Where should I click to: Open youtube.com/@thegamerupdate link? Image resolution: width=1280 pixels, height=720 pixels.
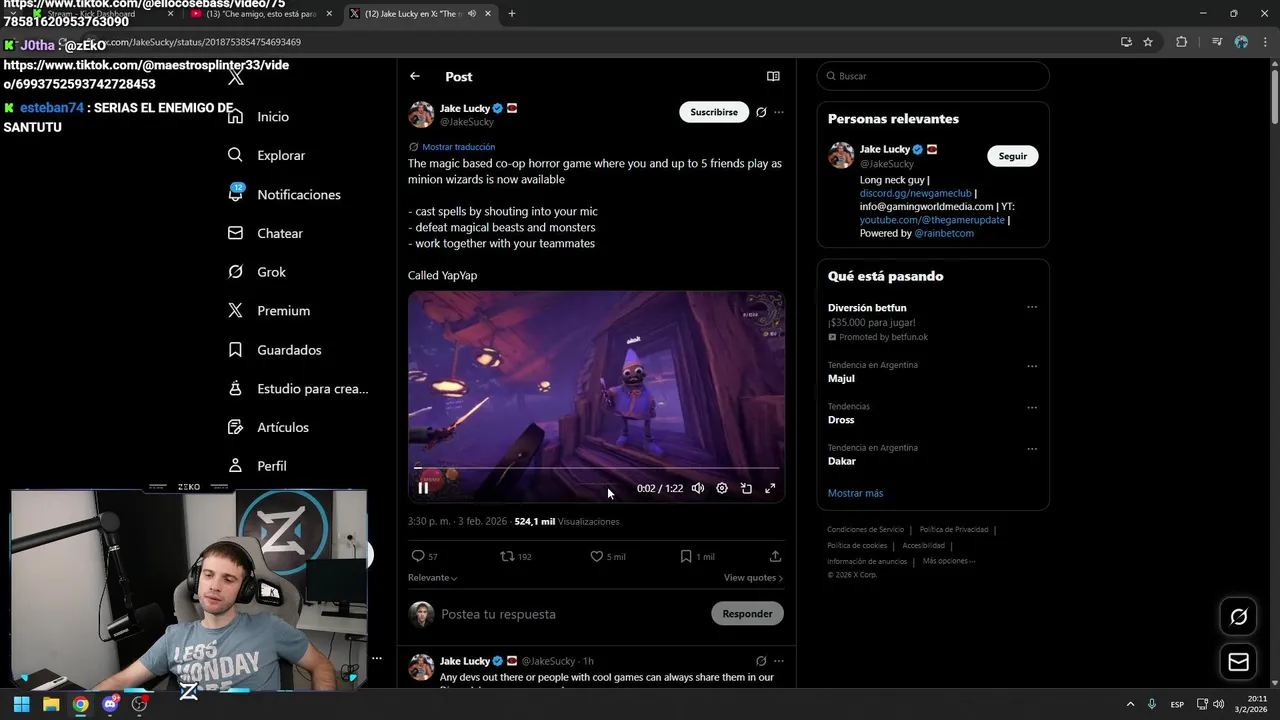(x=932, y=220)
